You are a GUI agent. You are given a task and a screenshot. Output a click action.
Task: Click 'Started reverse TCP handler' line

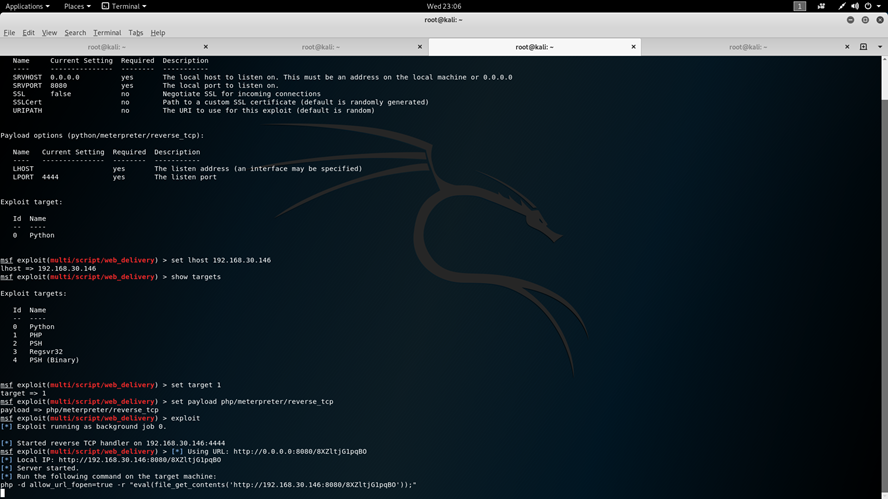pyautogui.click(x=113, y=443)
